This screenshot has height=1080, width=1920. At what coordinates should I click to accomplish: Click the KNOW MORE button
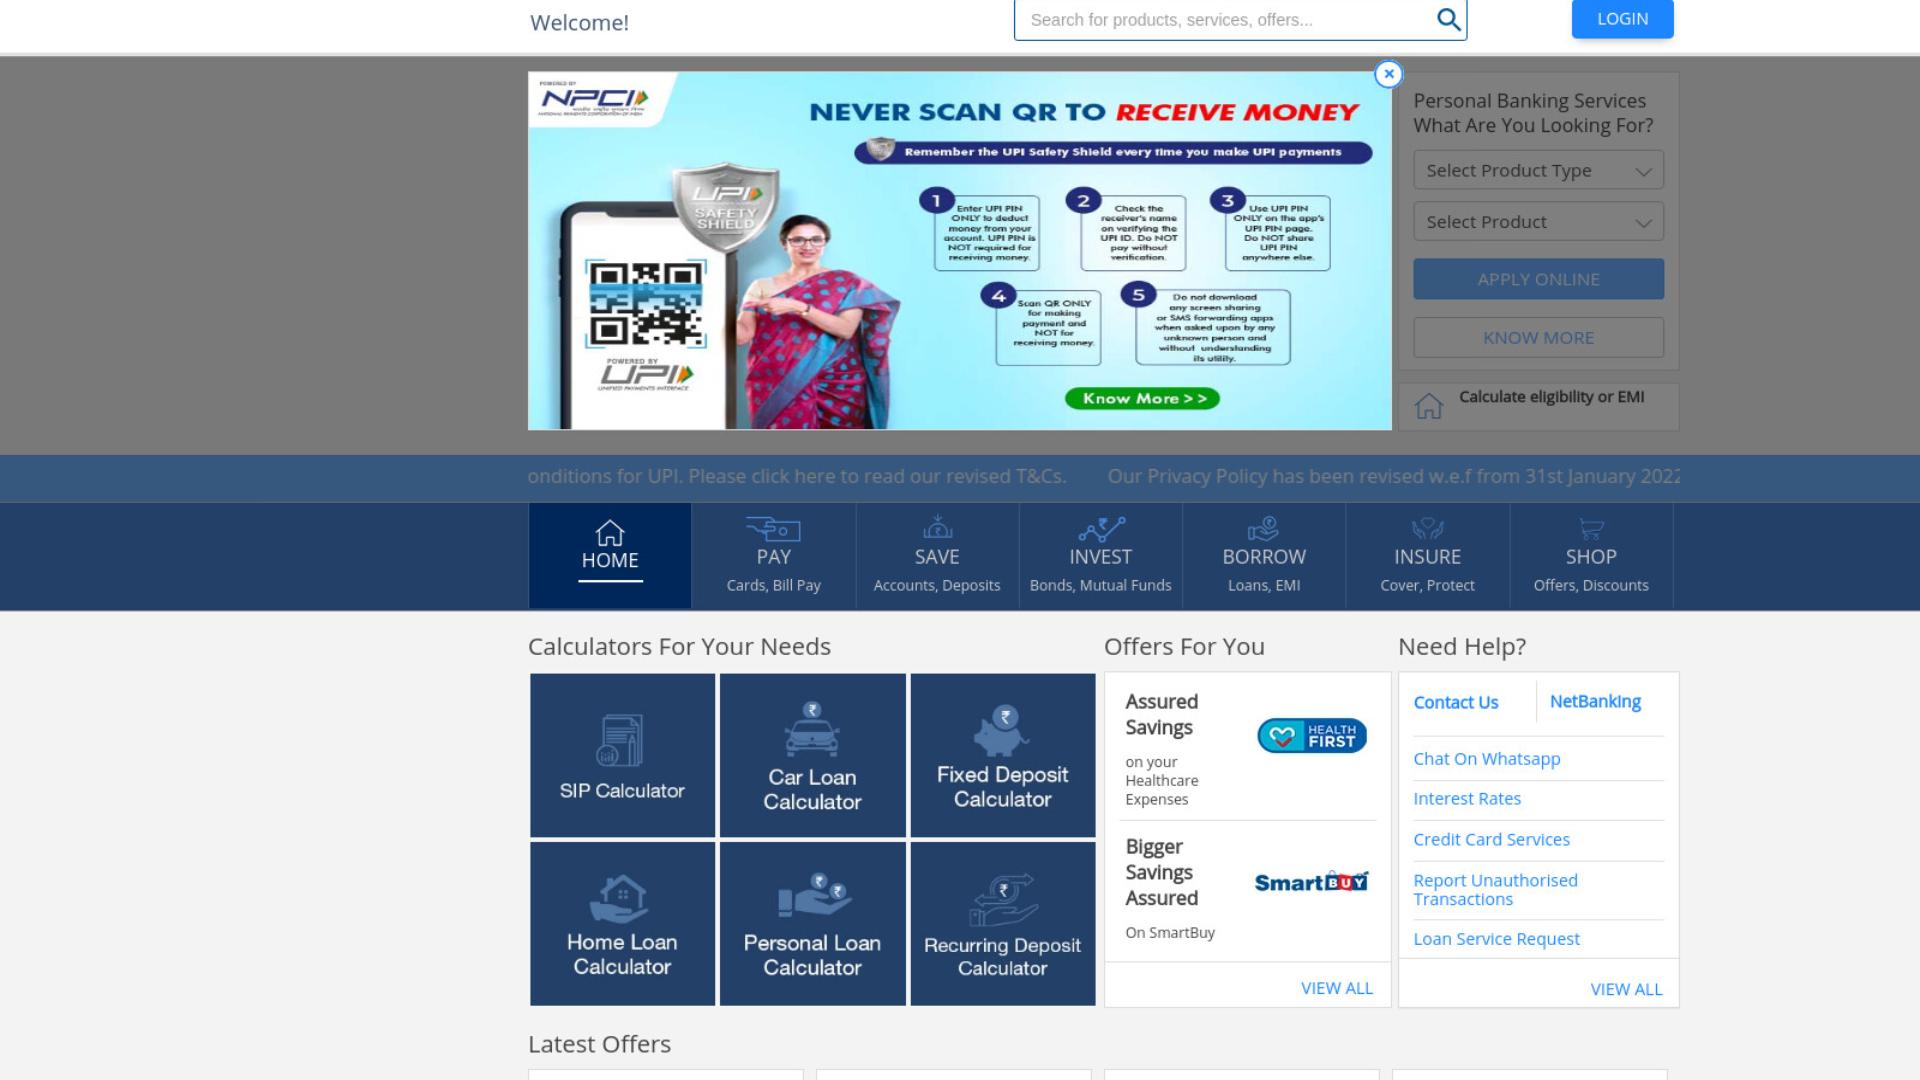[1538, 338]
